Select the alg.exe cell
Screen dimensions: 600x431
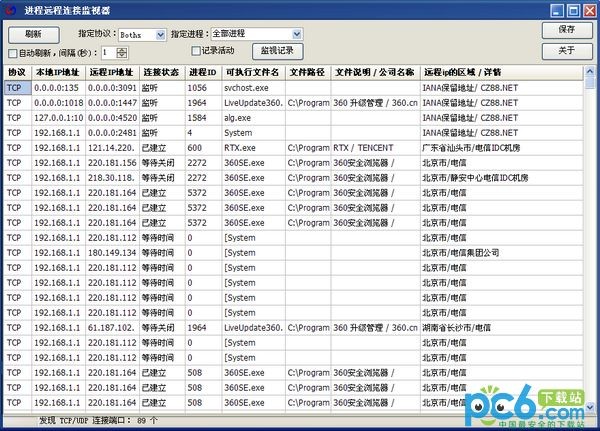point(253,118)
